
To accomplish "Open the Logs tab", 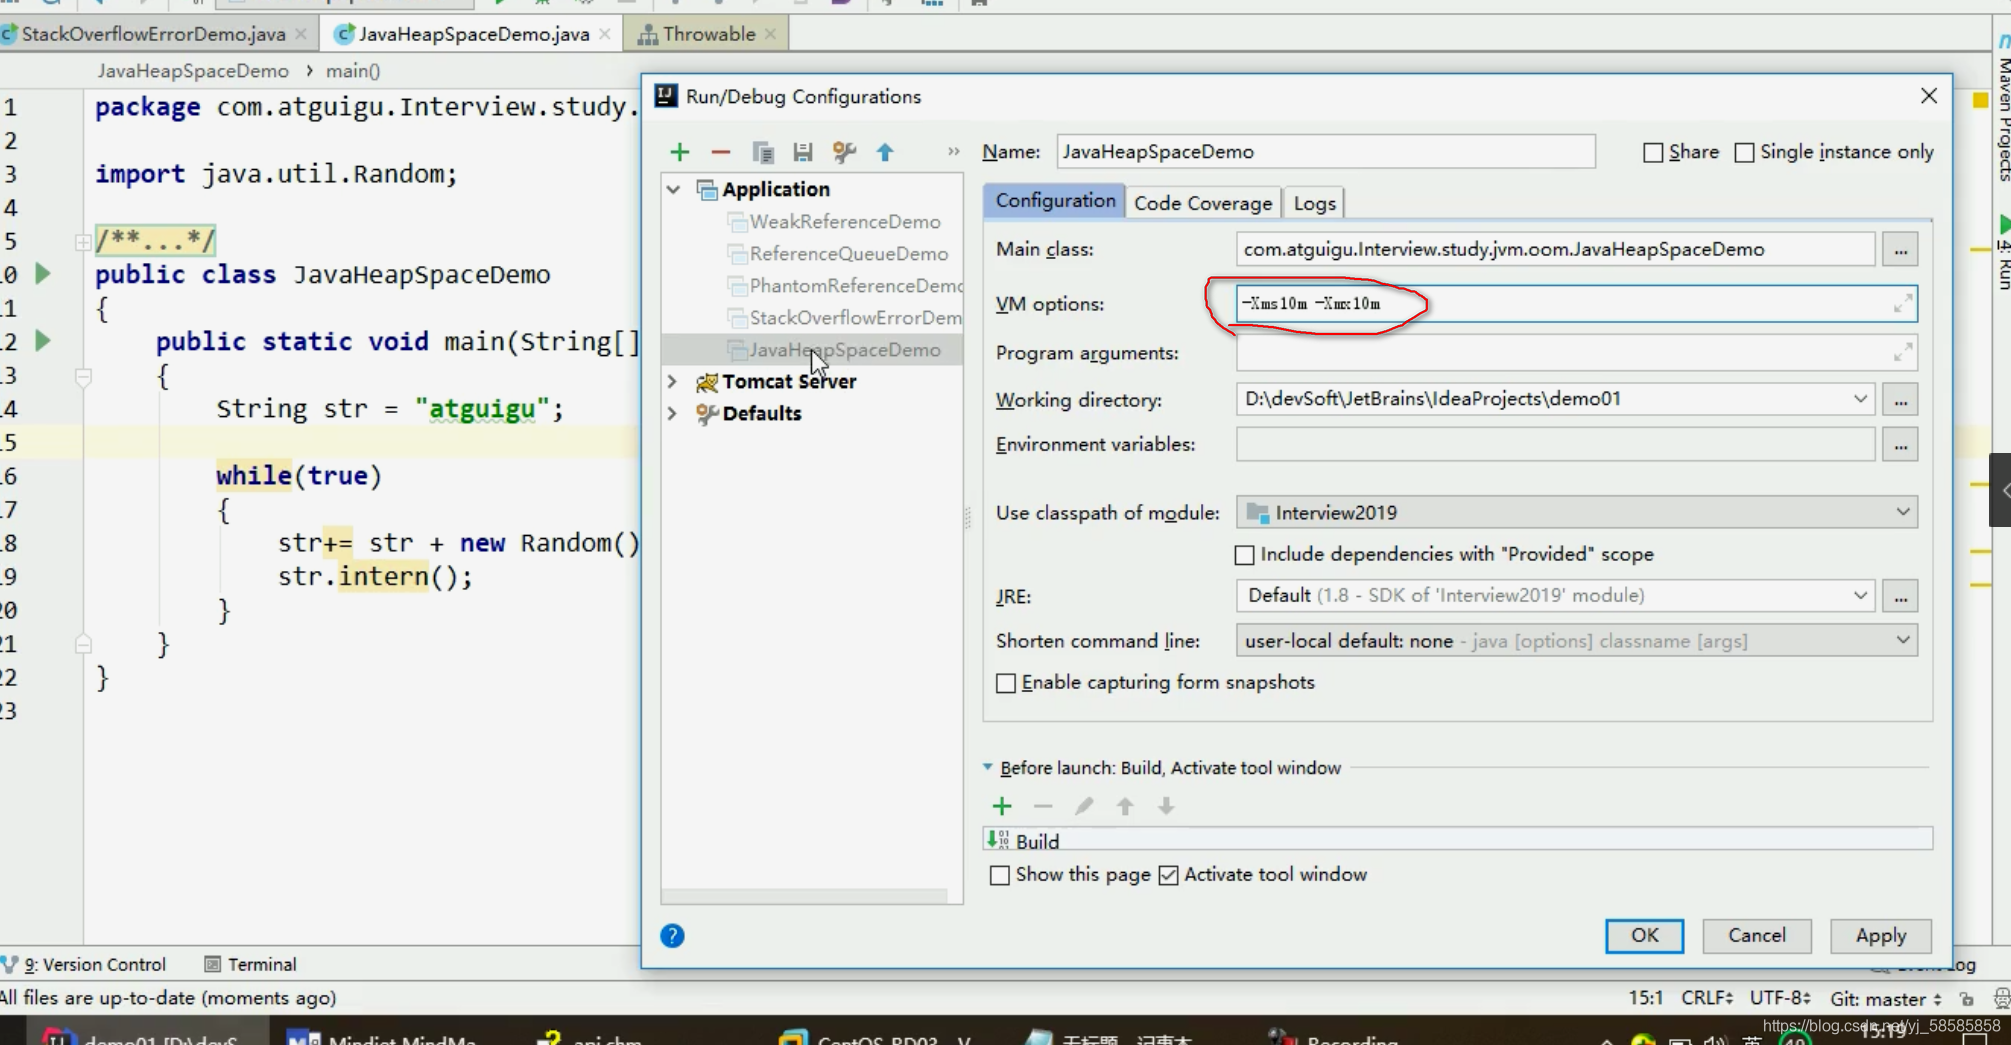I will [1314, 203].
